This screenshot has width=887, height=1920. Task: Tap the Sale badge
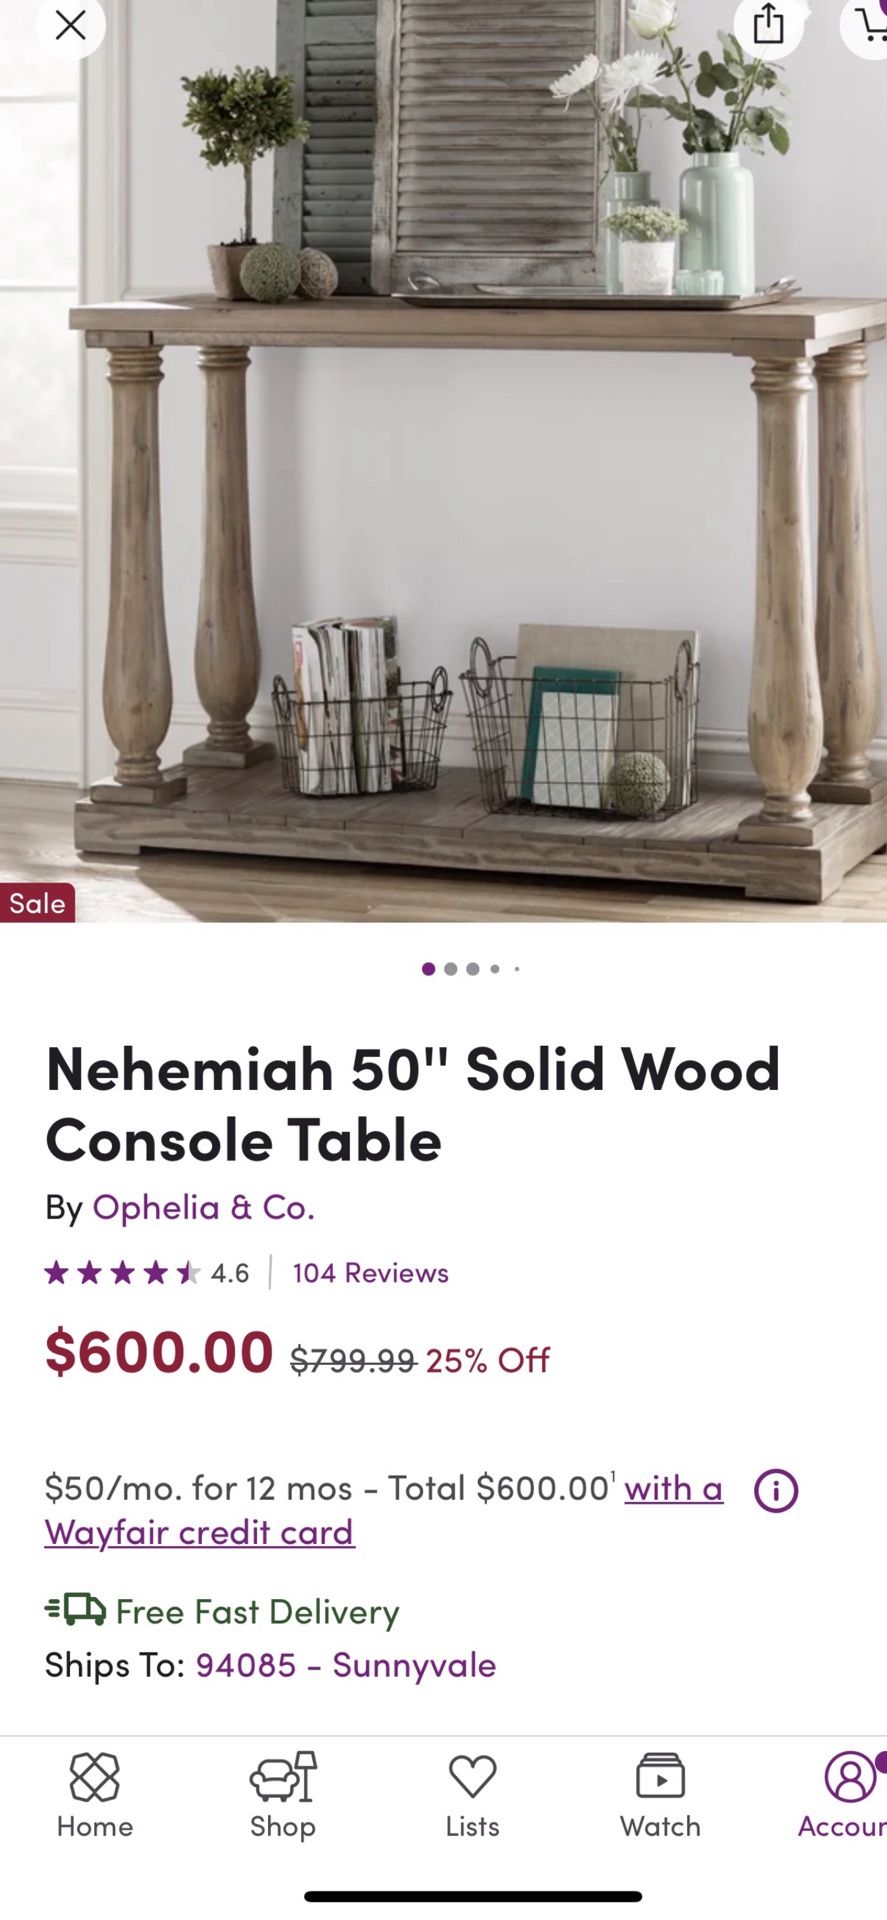coord(37,903)
